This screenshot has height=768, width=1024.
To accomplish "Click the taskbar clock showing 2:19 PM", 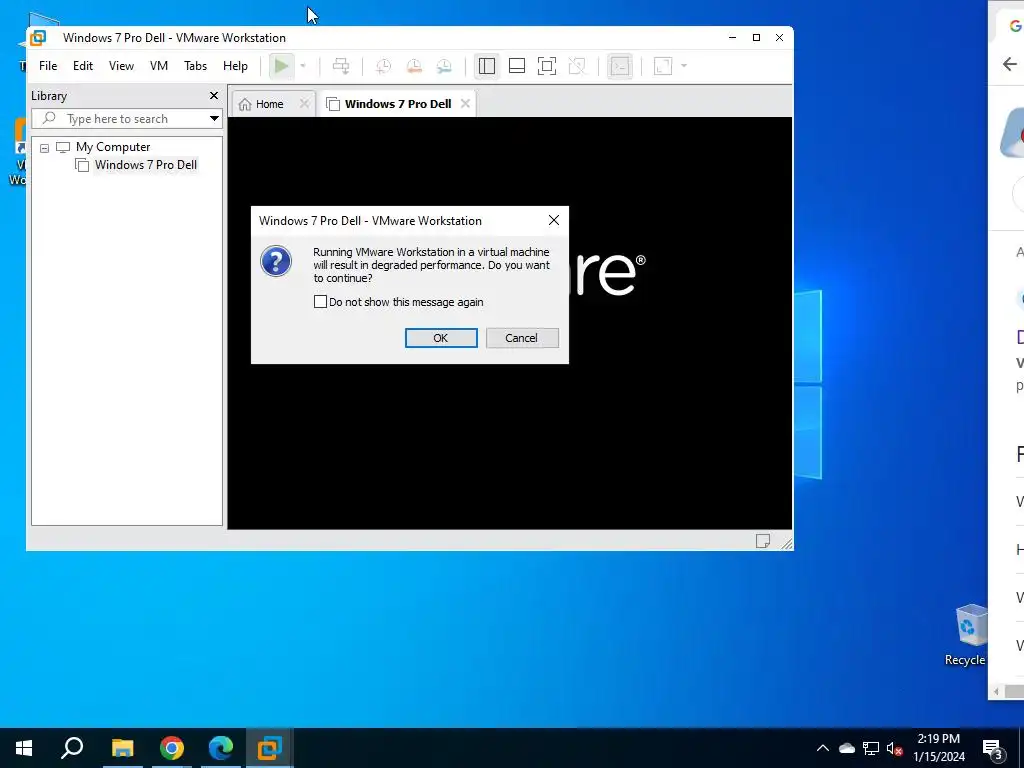I will [938, 748].
